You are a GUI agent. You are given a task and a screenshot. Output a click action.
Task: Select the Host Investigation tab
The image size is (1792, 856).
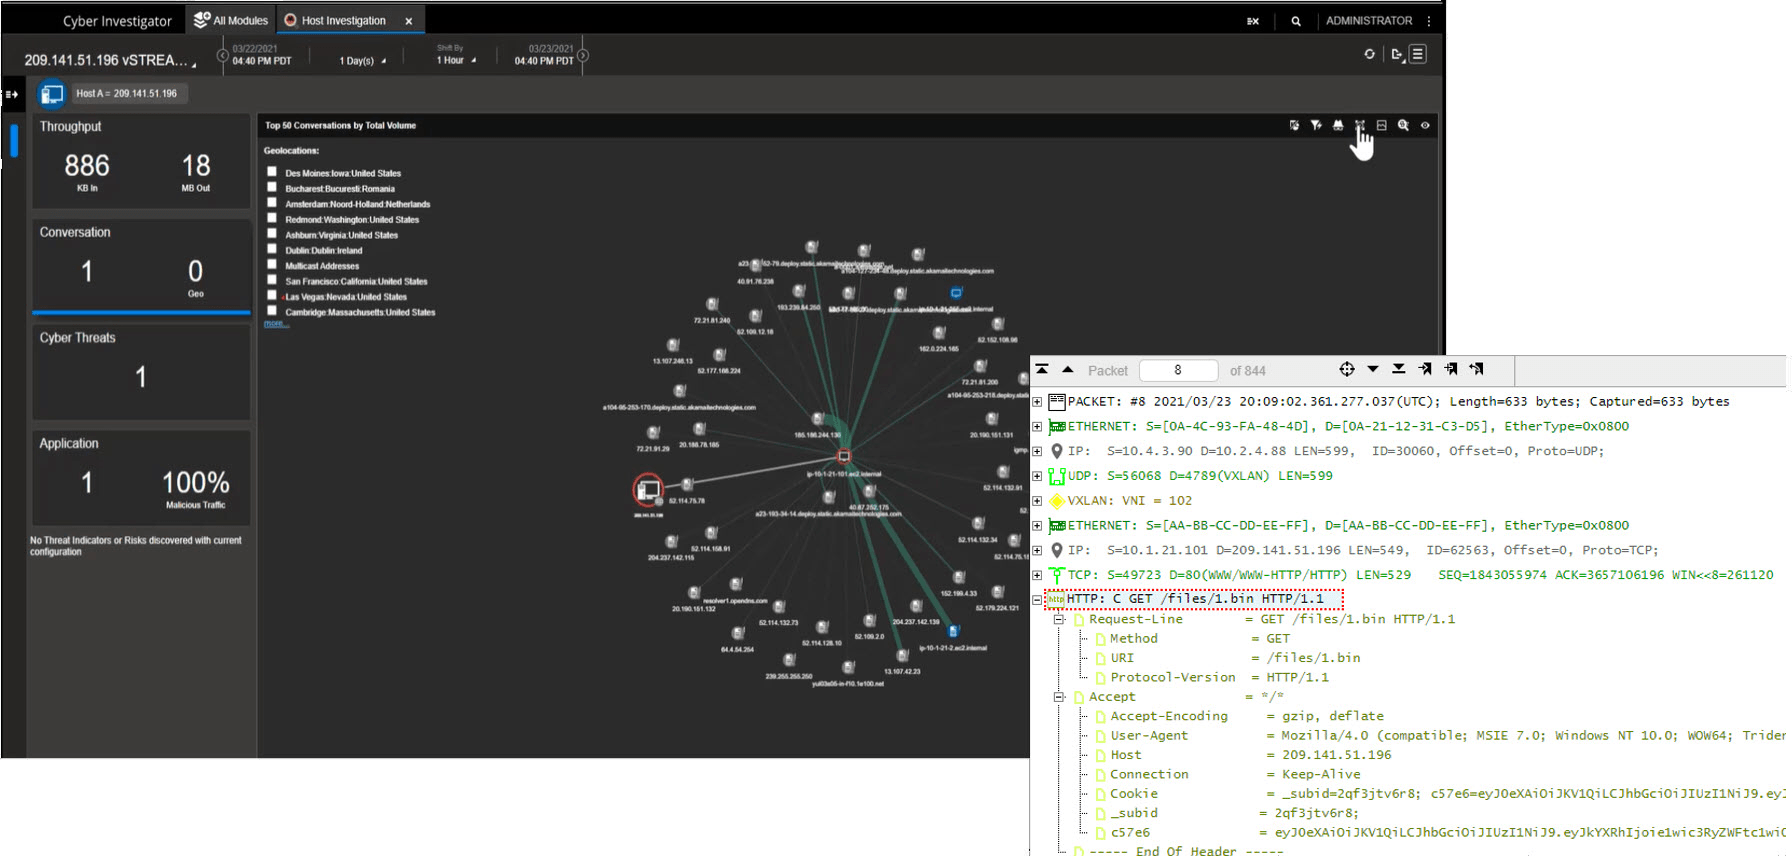pyautogui.click(x=342, y=20)
